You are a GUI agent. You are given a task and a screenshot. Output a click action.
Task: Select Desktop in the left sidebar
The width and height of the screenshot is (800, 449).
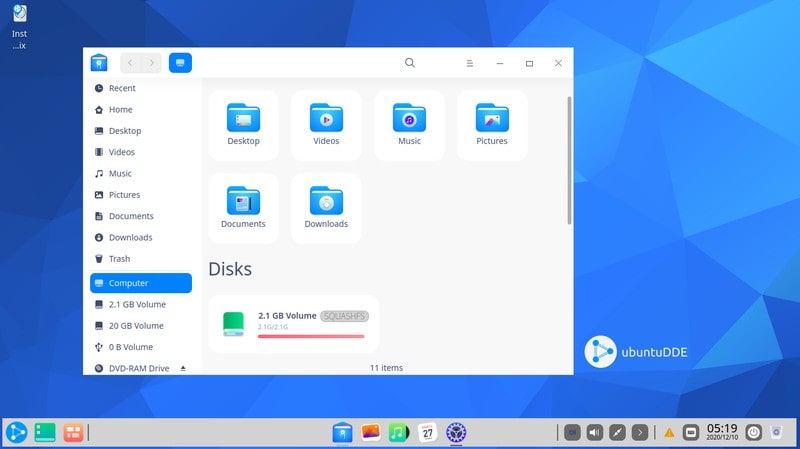tap(140, 131)
